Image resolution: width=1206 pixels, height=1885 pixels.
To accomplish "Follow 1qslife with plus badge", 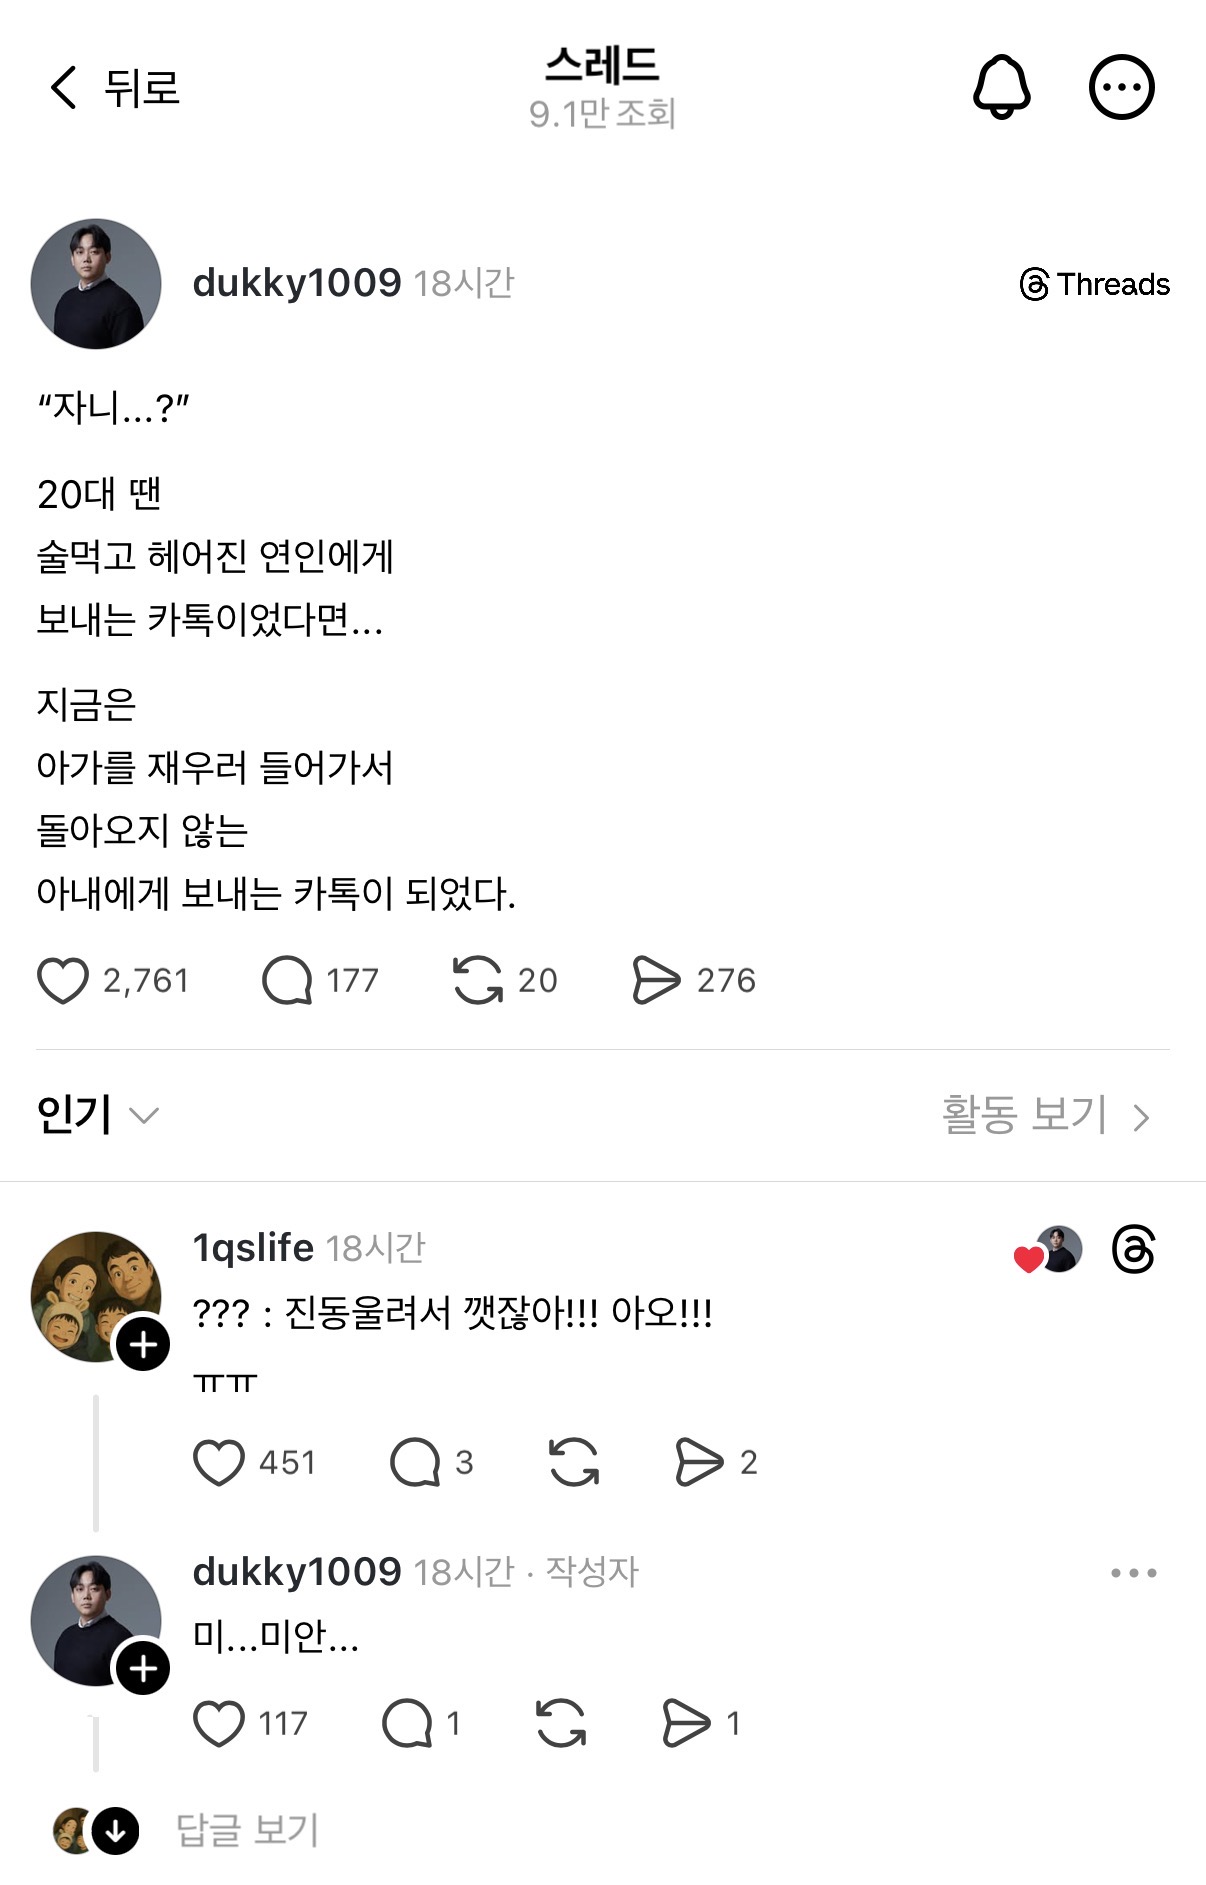I will tap(143, 1344).
